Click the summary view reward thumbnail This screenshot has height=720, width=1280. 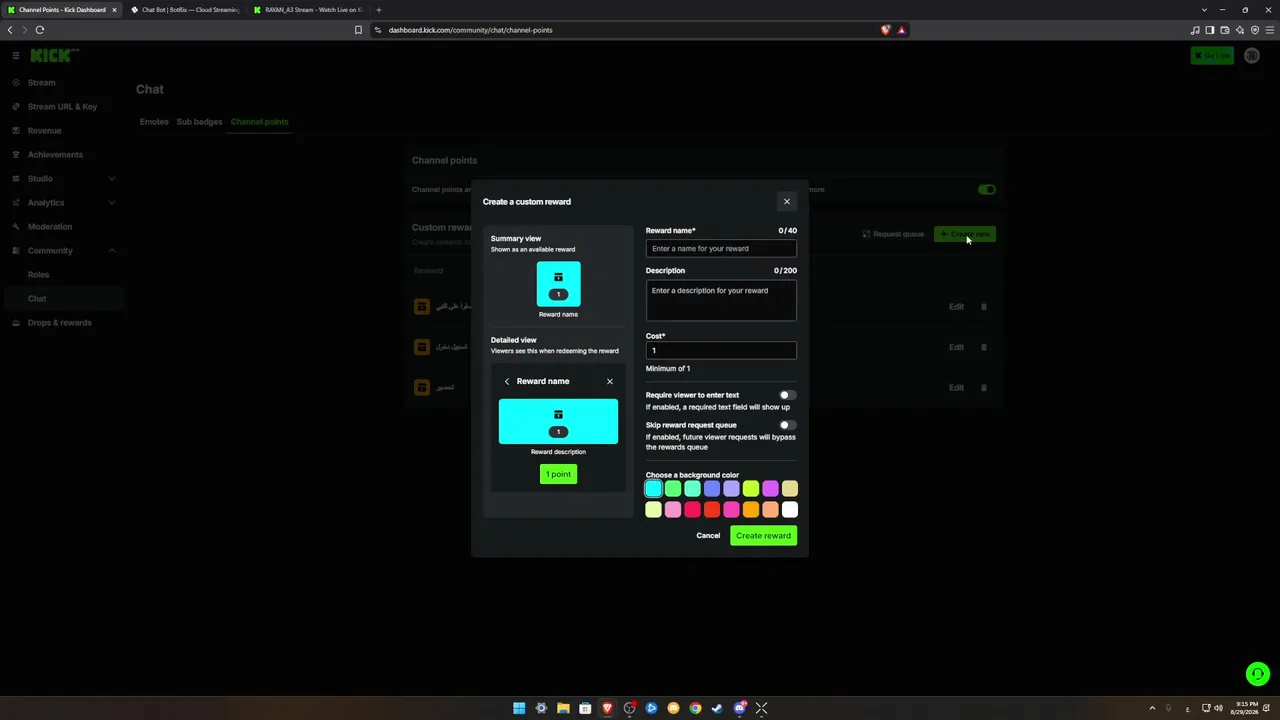(558, 284)
